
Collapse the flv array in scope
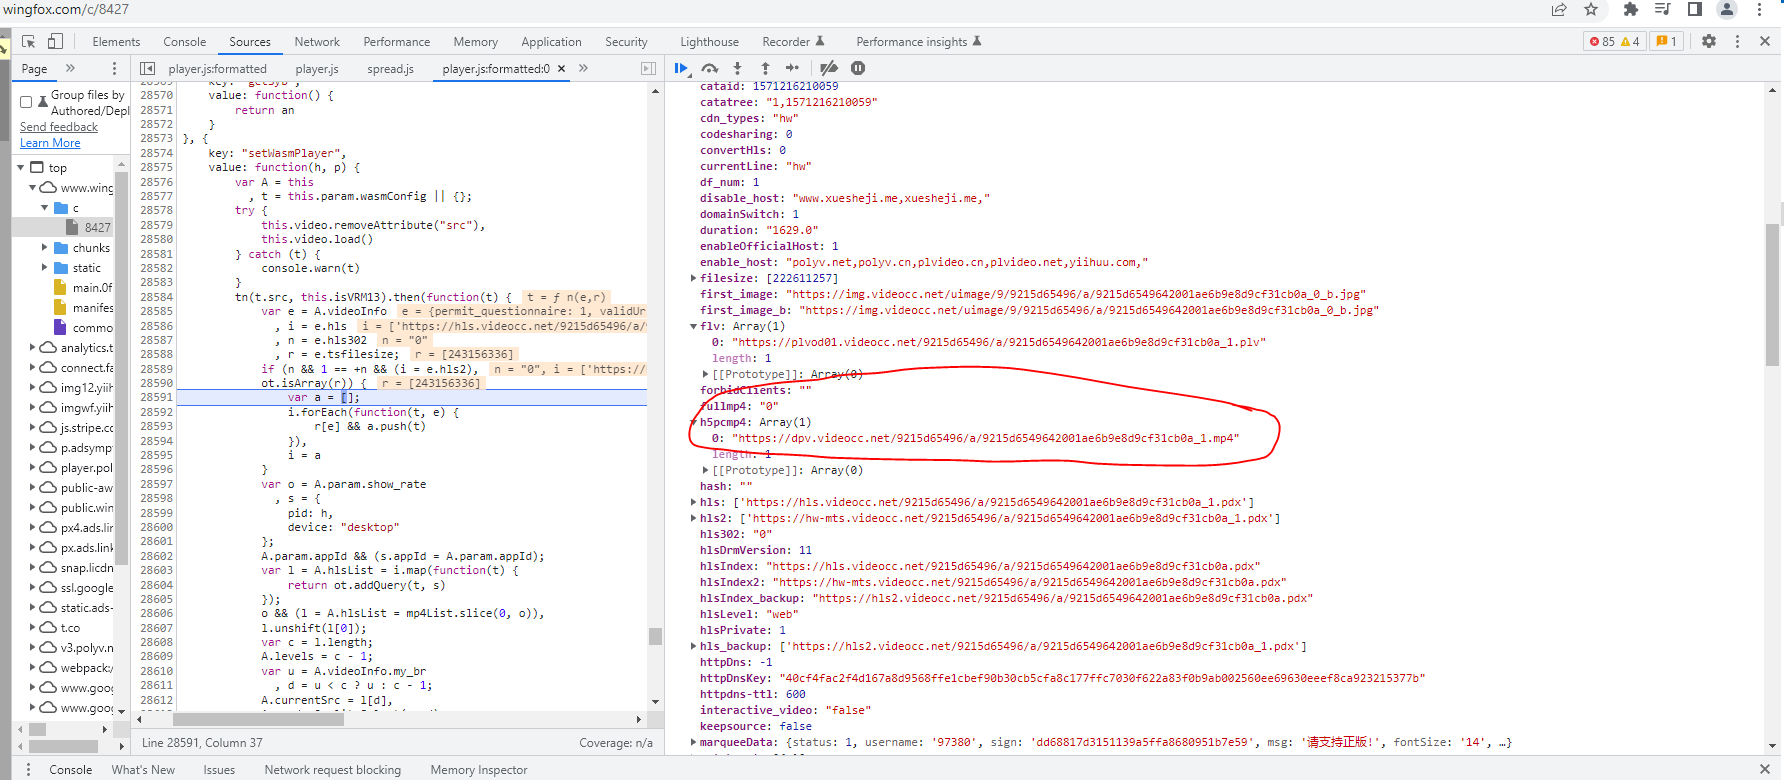pos(694,326)
